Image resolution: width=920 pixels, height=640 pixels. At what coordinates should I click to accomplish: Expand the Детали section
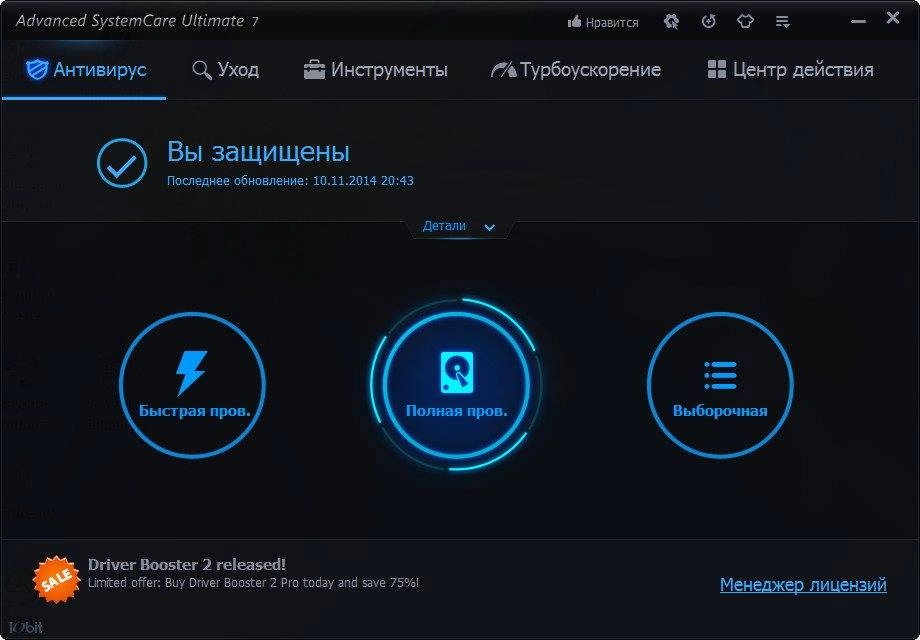pyautogui.click(x=458, y=226)
